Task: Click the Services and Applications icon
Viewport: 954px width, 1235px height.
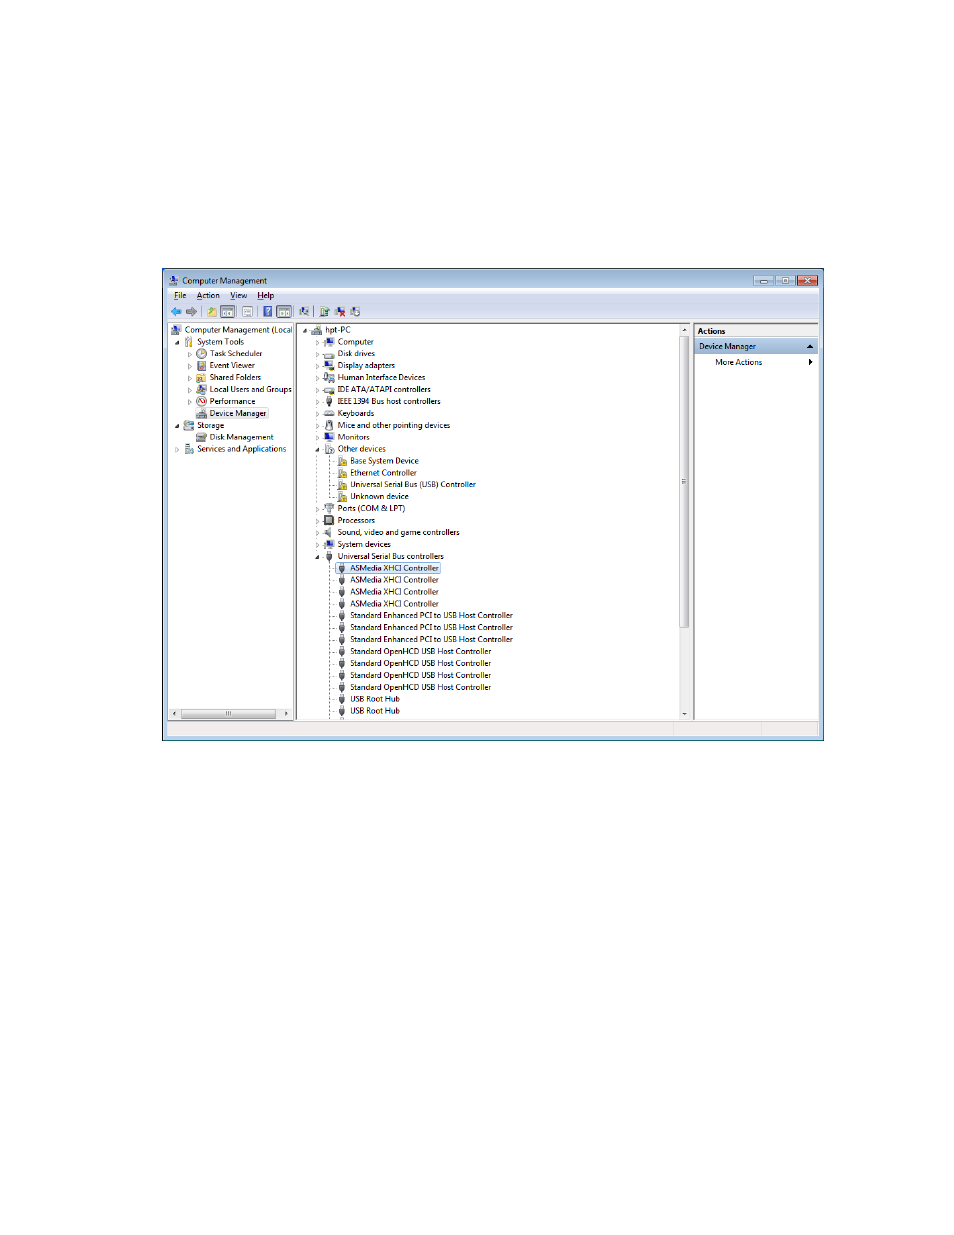Action: pos(189,449)
